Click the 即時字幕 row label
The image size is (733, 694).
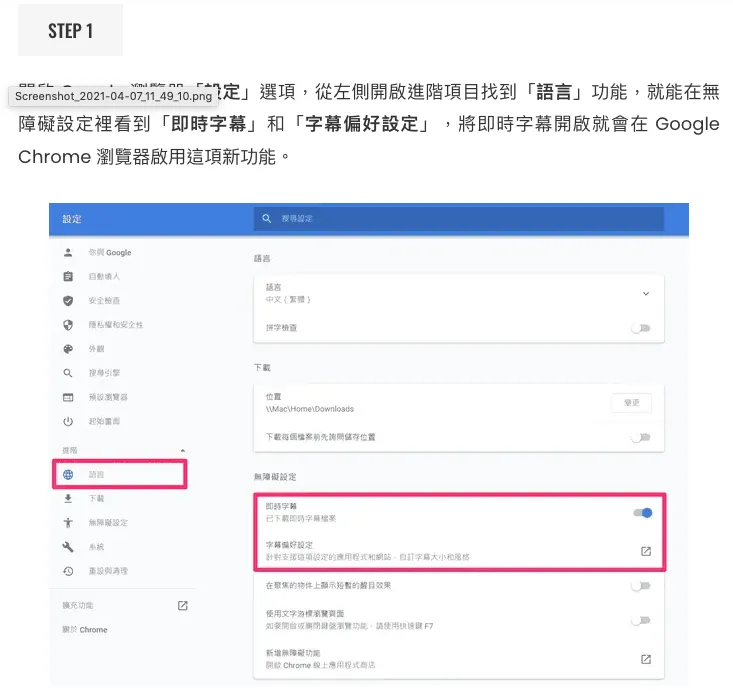pos(281,506)
